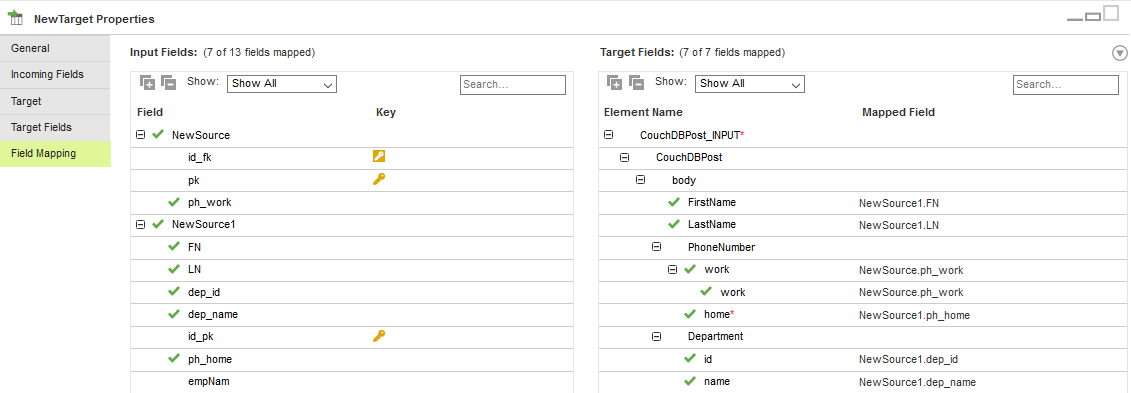Viewport: 1131px width, 393px height.
Task: Click collapse all icon in Target Fields
Action: coord(636,83)
